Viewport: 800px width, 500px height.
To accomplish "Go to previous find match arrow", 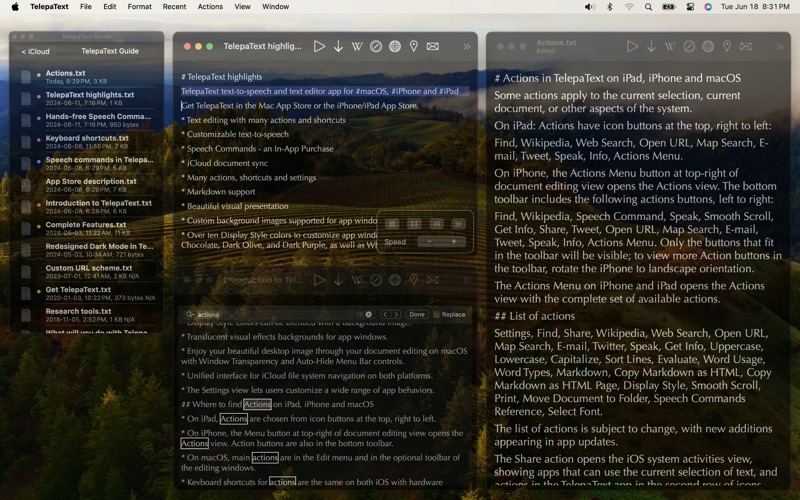I will tap(386, 314).
